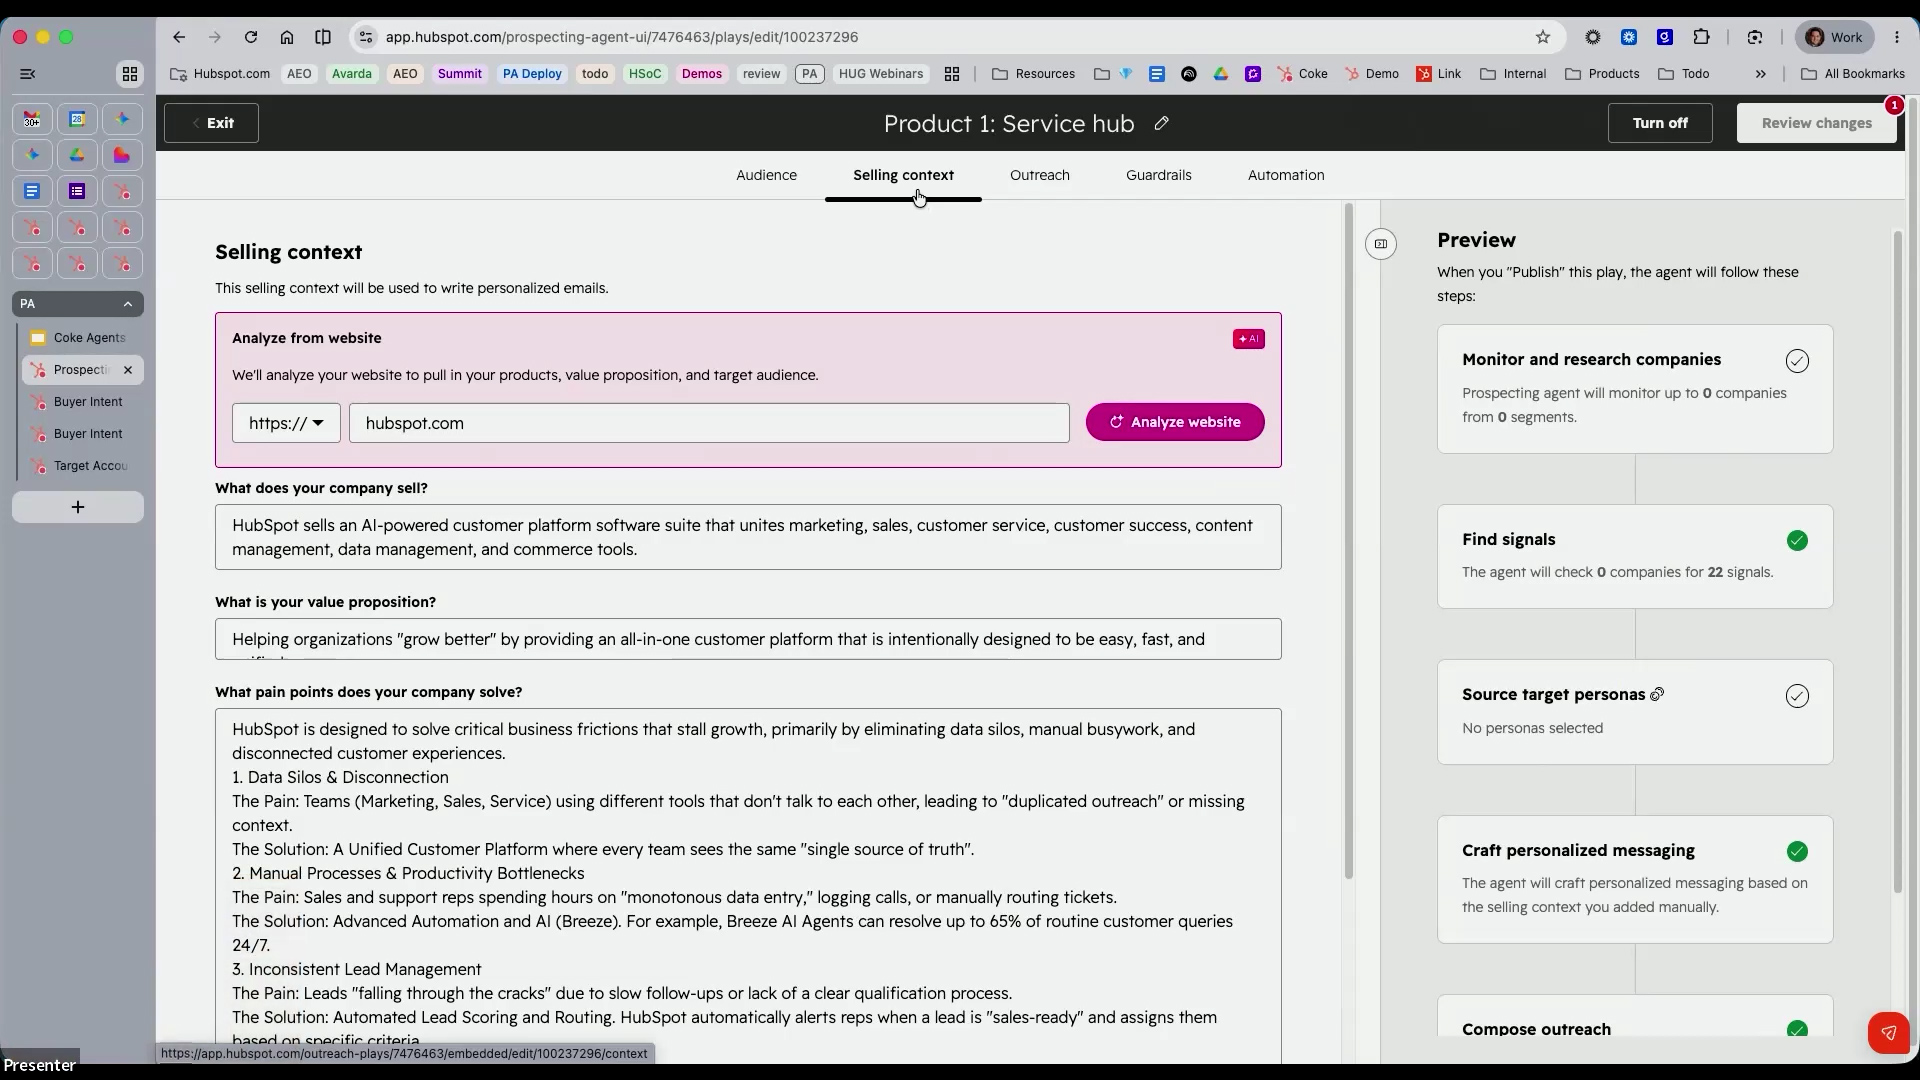Close the Prospecting tab in the sidebar

pyautogui.click(x=128, y=370)
